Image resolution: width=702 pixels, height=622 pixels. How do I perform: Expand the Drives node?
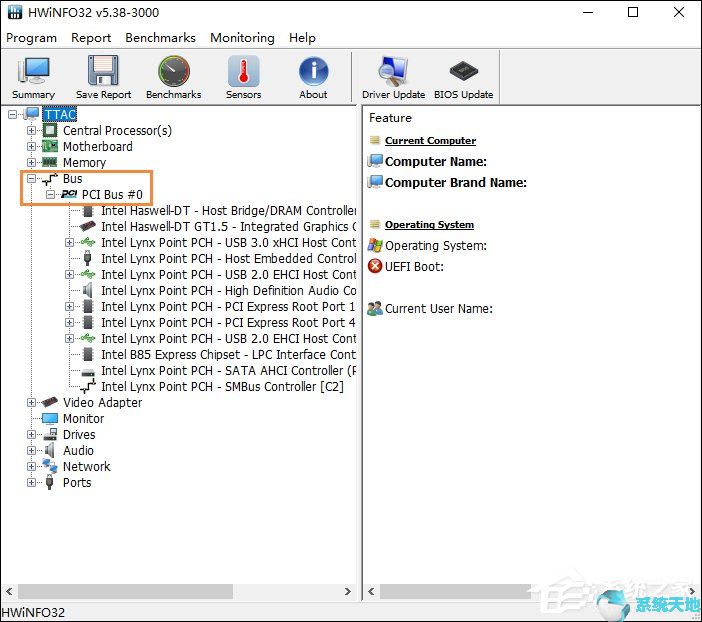coord(31,434)
